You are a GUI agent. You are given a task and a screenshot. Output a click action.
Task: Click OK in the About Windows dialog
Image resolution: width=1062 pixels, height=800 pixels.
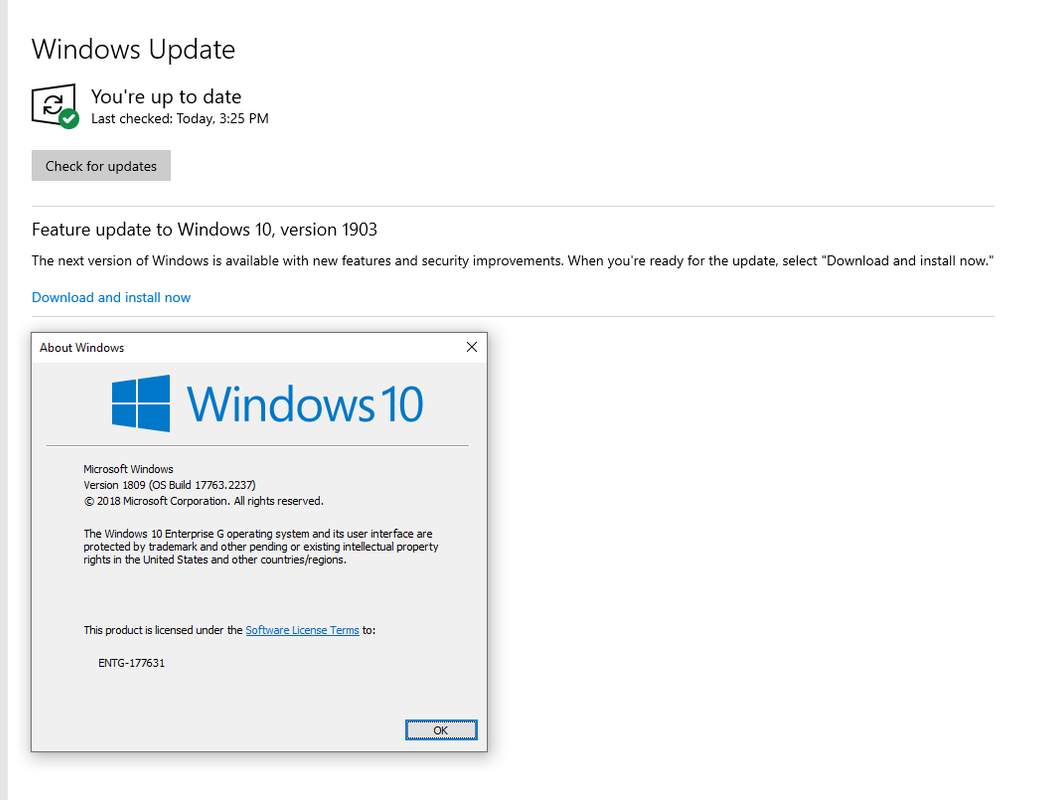(x=441, y=730)
